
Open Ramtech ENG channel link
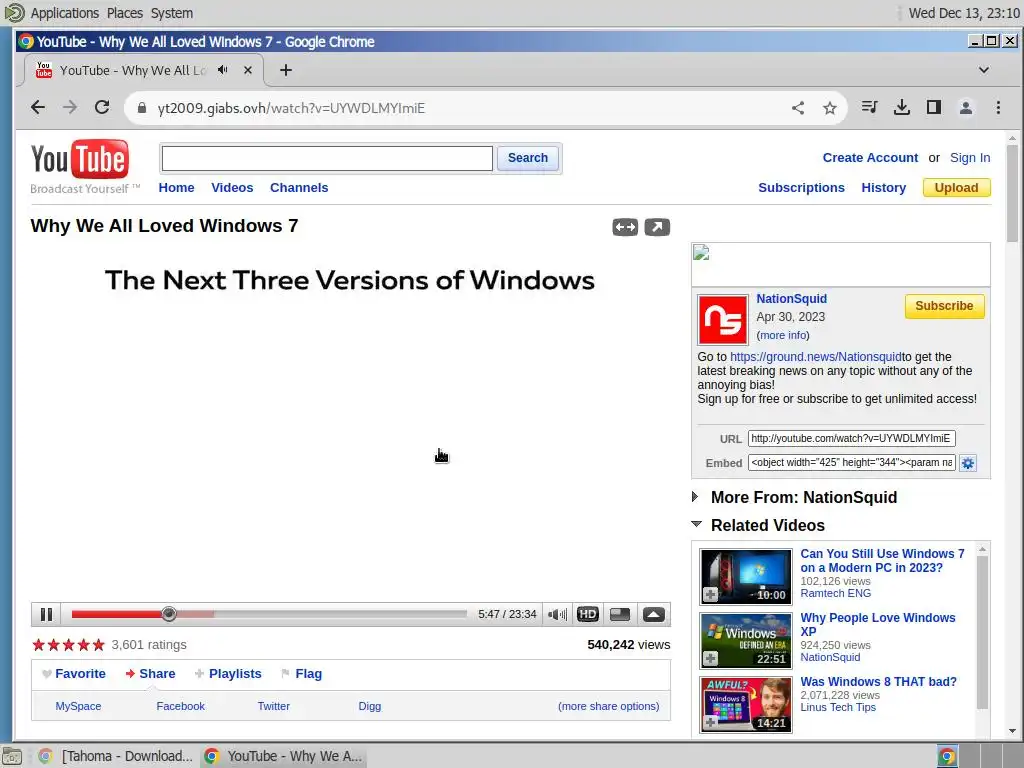[835, 594]
